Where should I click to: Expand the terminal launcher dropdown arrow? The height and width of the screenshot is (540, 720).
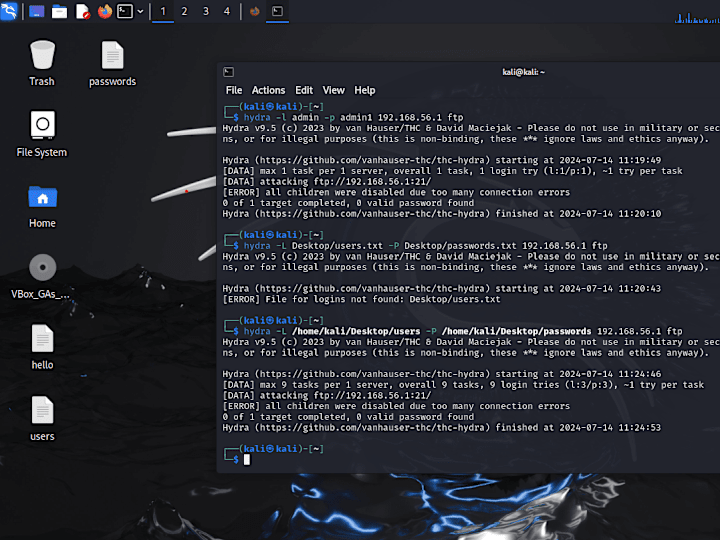pyautogui.click(x=141, y=11)
